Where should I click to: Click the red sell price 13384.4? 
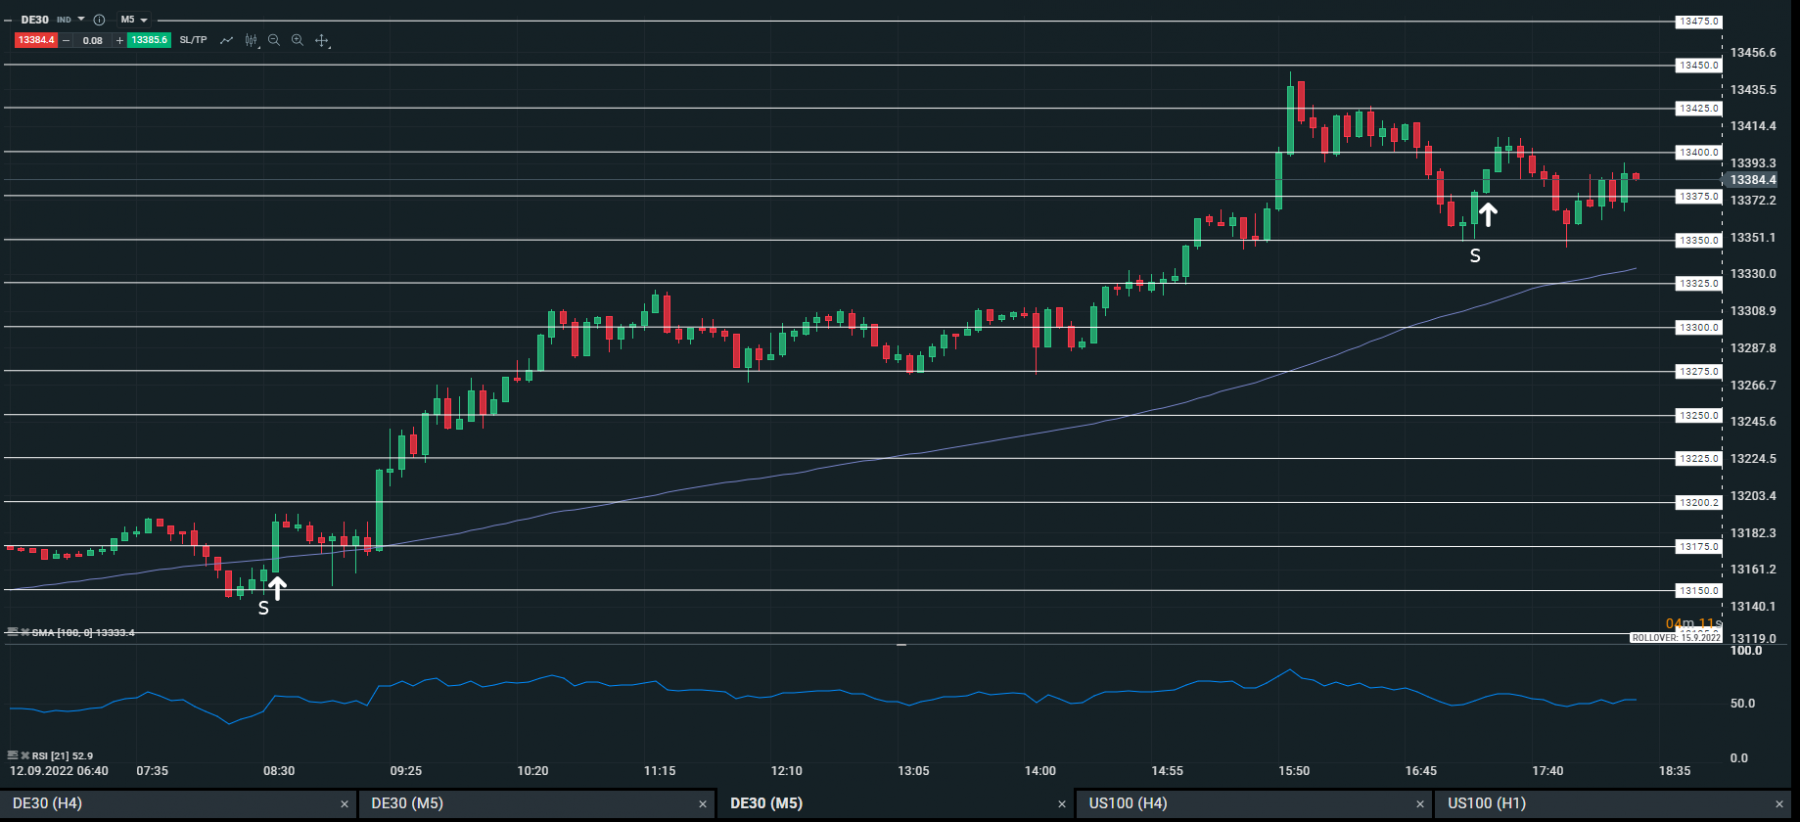click(36, 40)
